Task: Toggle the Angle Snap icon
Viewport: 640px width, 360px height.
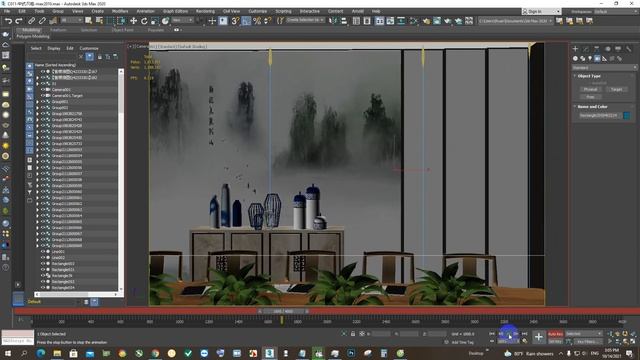Action: click(246, 20)
